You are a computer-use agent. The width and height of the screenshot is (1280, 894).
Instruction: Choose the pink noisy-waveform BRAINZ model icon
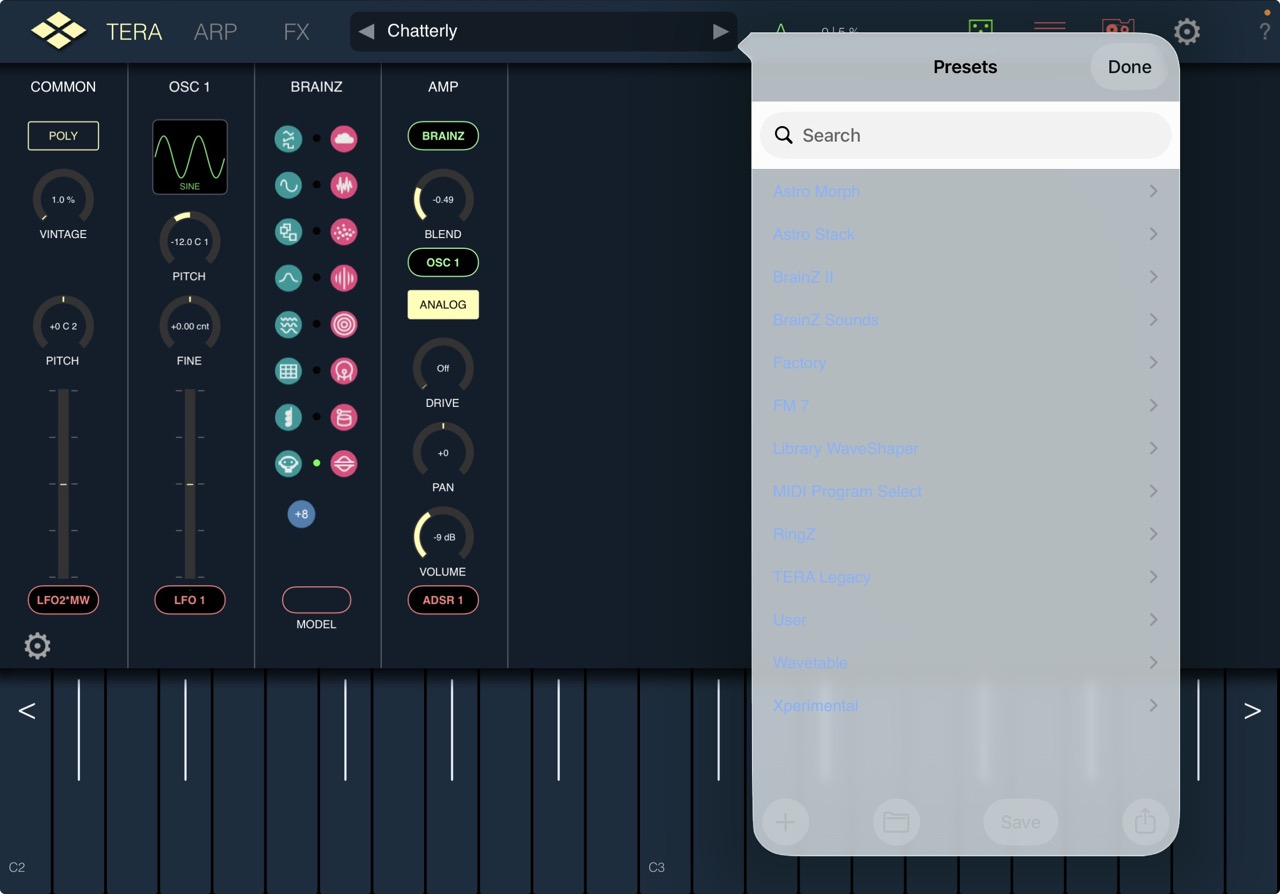[x=344, y=185]
